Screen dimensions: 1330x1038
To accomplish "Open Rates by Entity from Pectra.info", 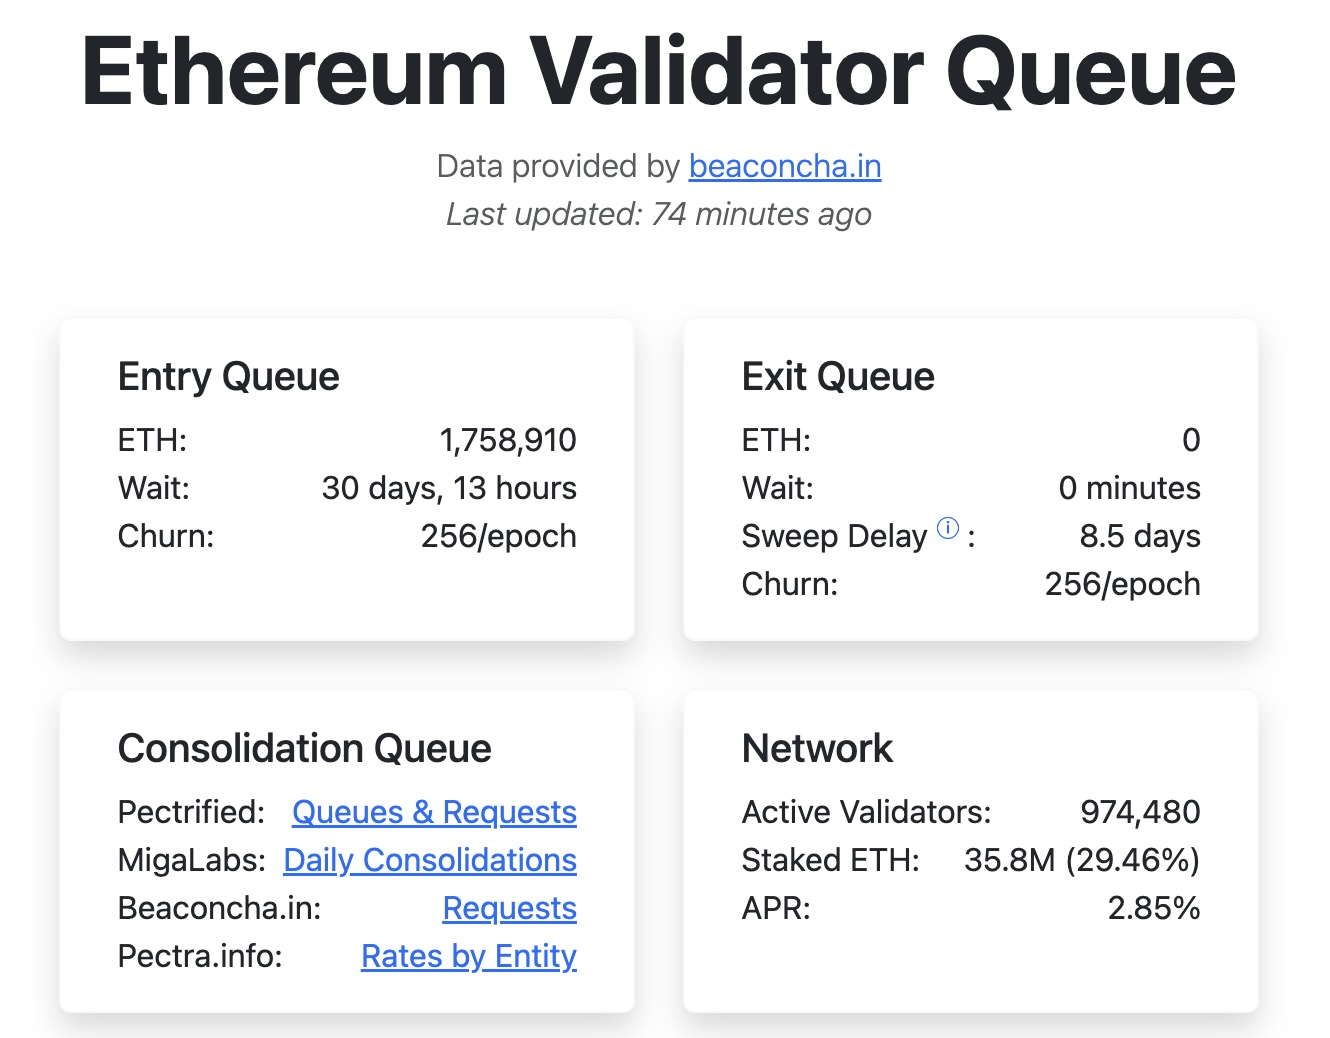I will pyautogui.click(x=468, y=956).
